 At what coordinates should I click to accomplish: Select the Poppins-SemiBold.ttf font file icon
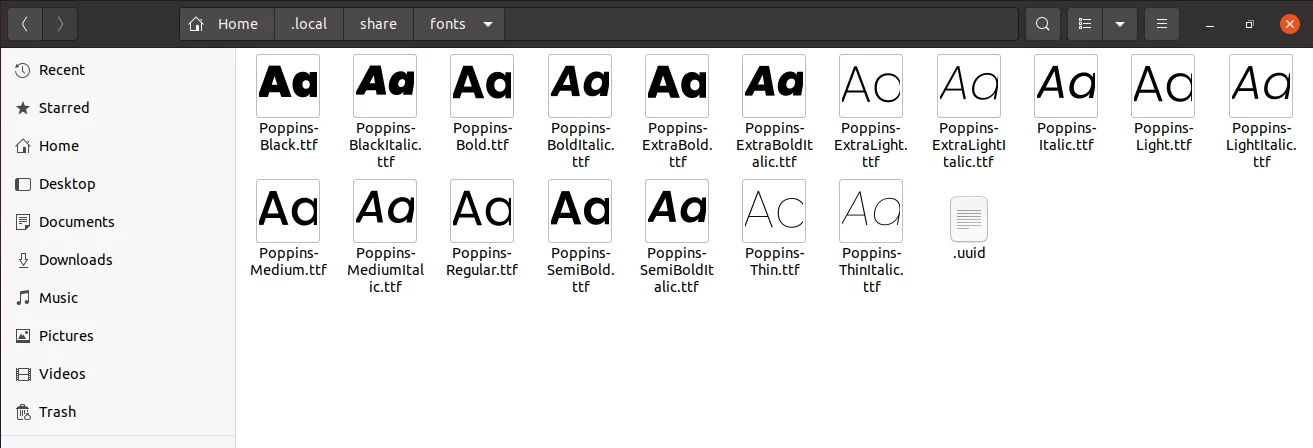pos(580,211)
